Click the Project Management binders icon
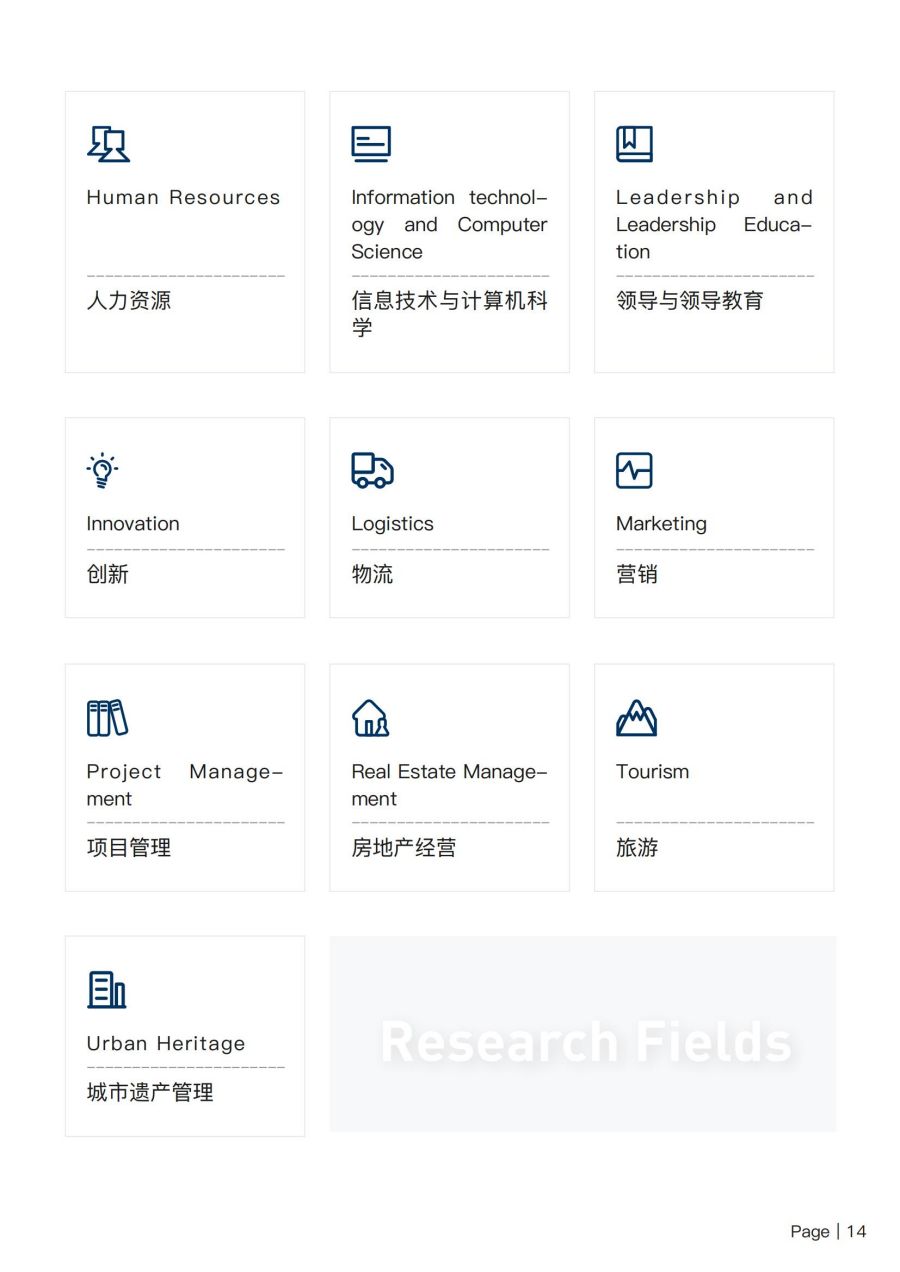Viewport: 900px width, 1272px height. point(107,718)
